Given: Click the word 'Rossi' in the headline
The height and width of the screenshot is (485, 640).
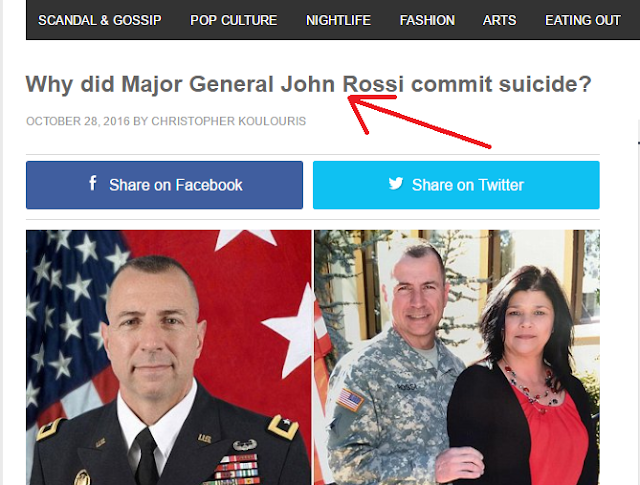Looking at the screenshot, I should click(373, 84).
